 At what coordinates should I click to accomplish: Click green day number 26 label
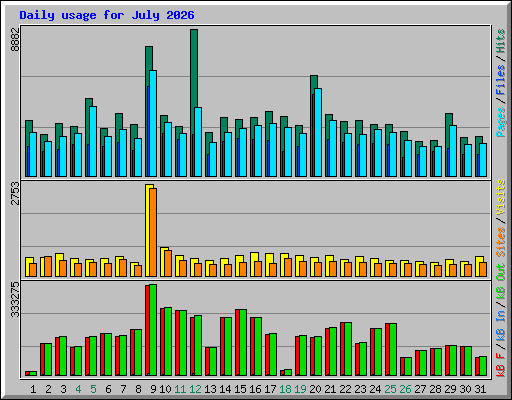[x=405, y=389]
